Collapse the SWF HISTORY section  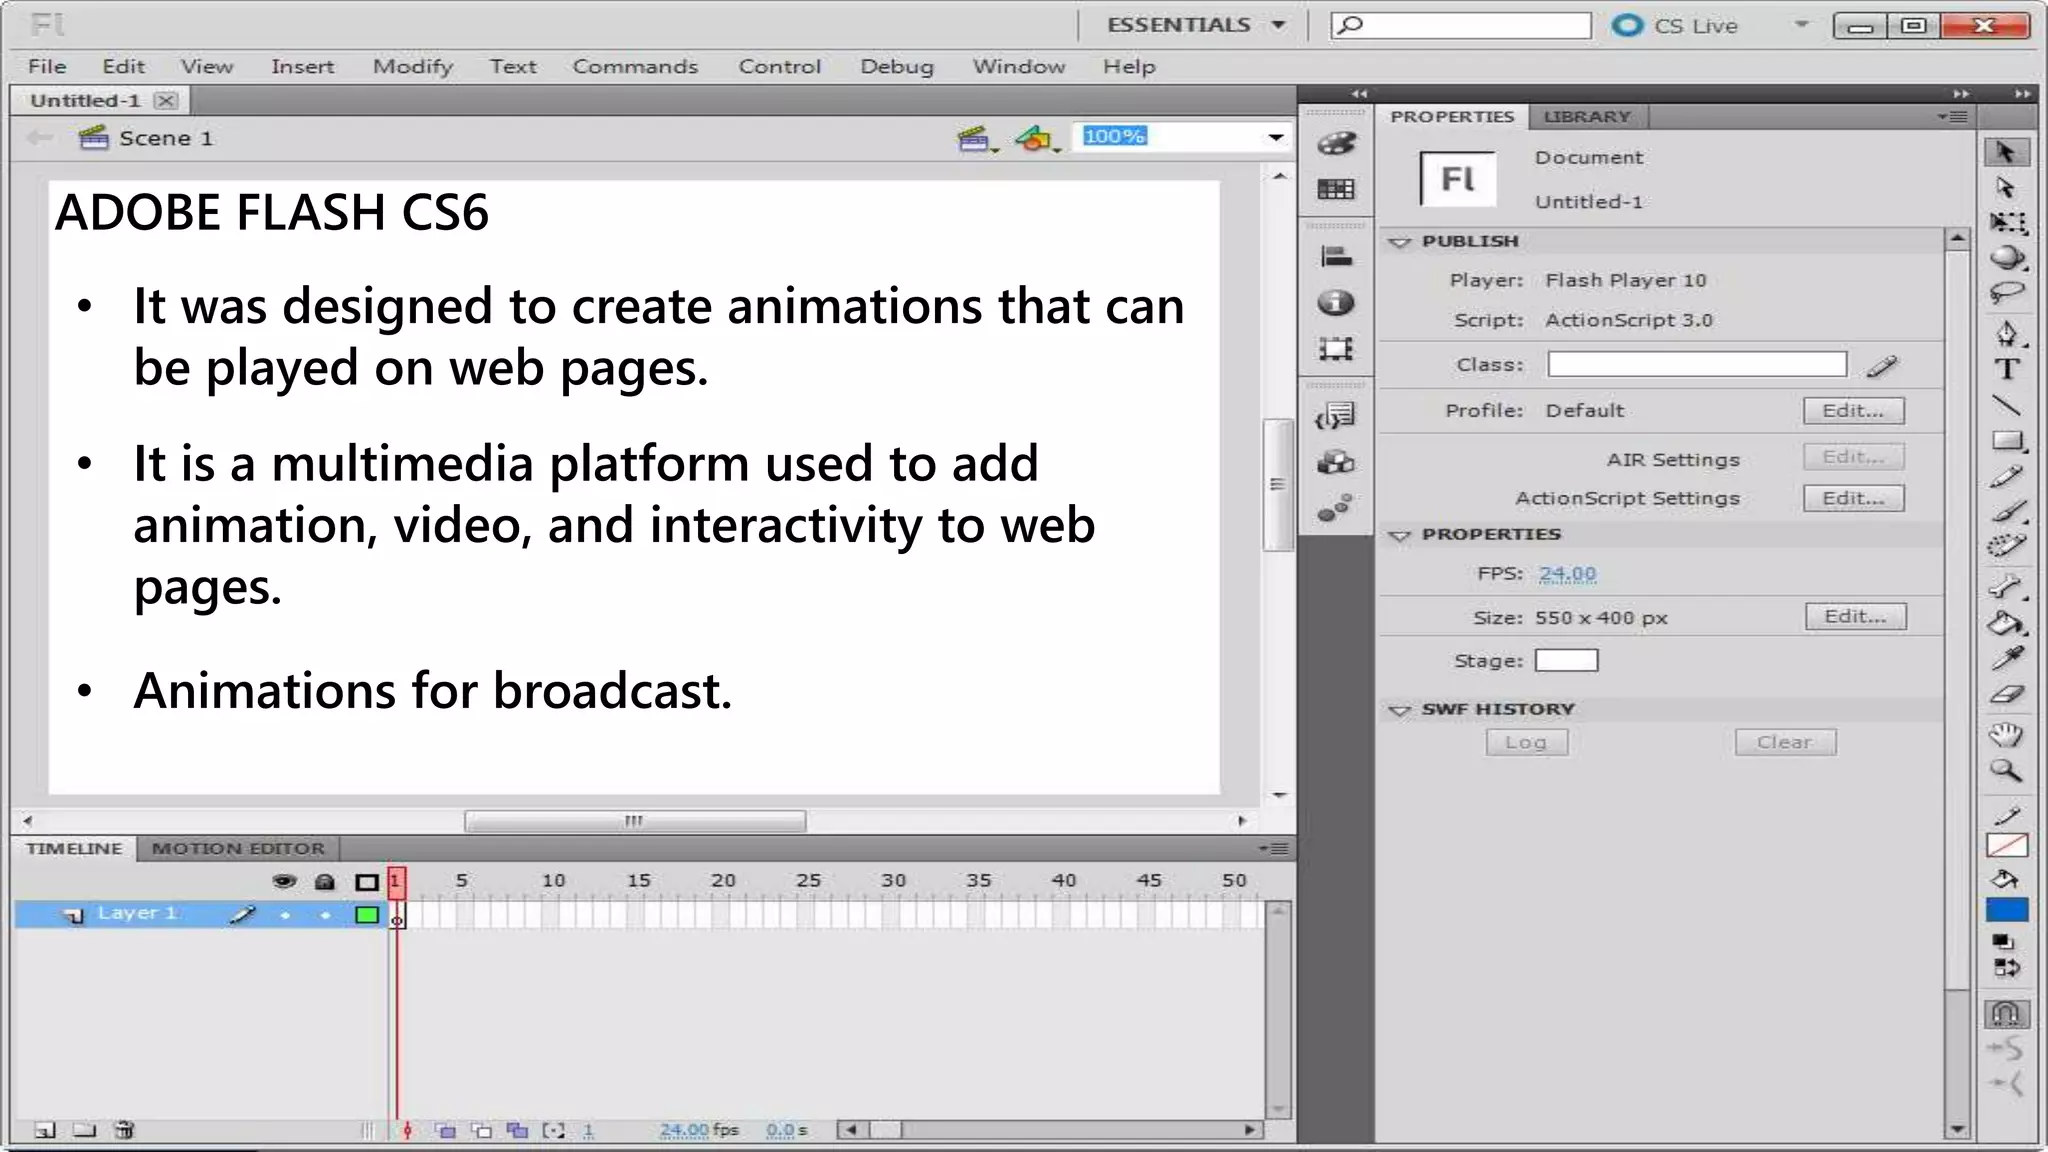[1400, 710]
